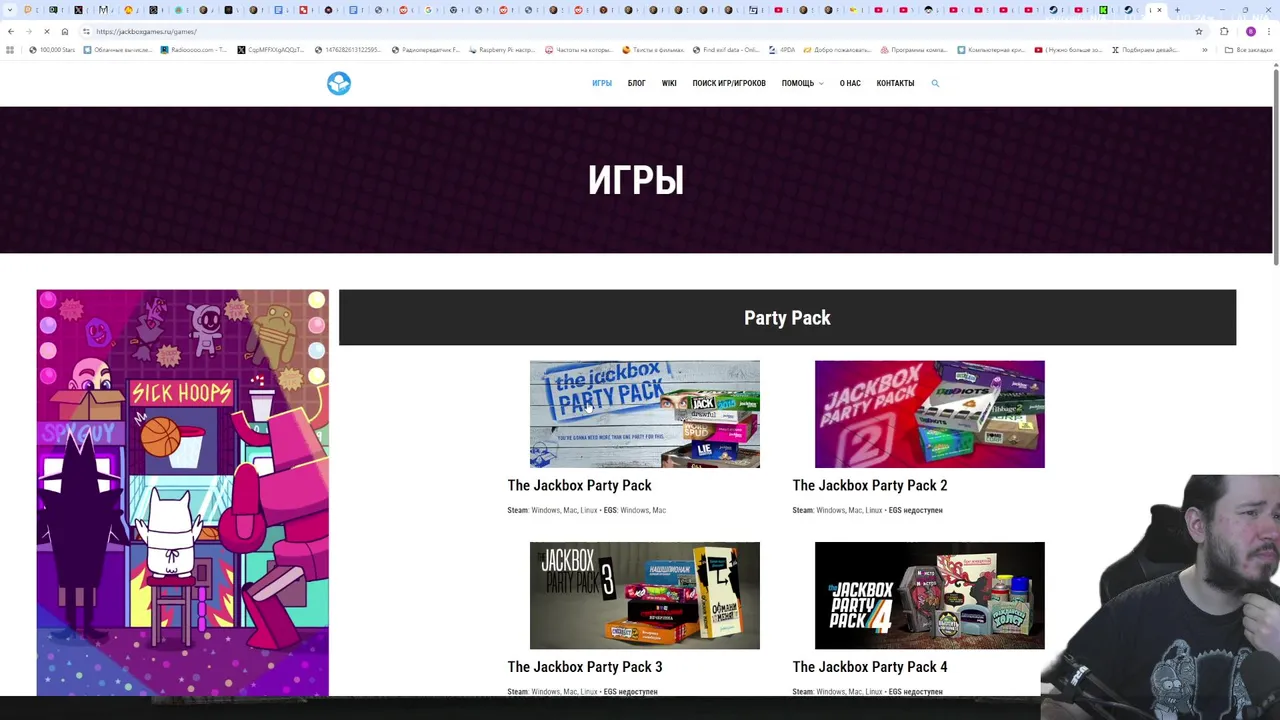Viewport: 1280px width, 720px height.
Task: Open the Raspberry Pi bookmark
Action: pos(502,50)
